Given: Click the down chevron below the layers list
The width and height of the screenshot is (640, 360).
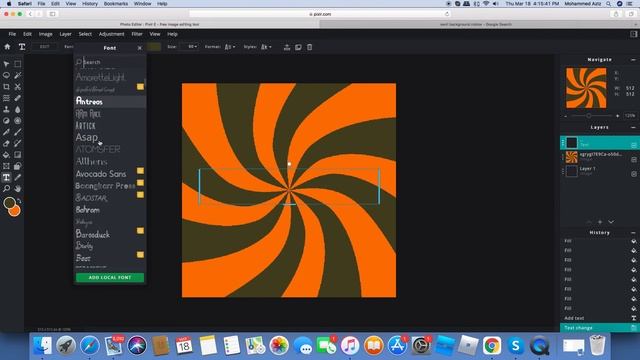Looking at the screenshot, I should pyautogui.click(x=611, y=222).
